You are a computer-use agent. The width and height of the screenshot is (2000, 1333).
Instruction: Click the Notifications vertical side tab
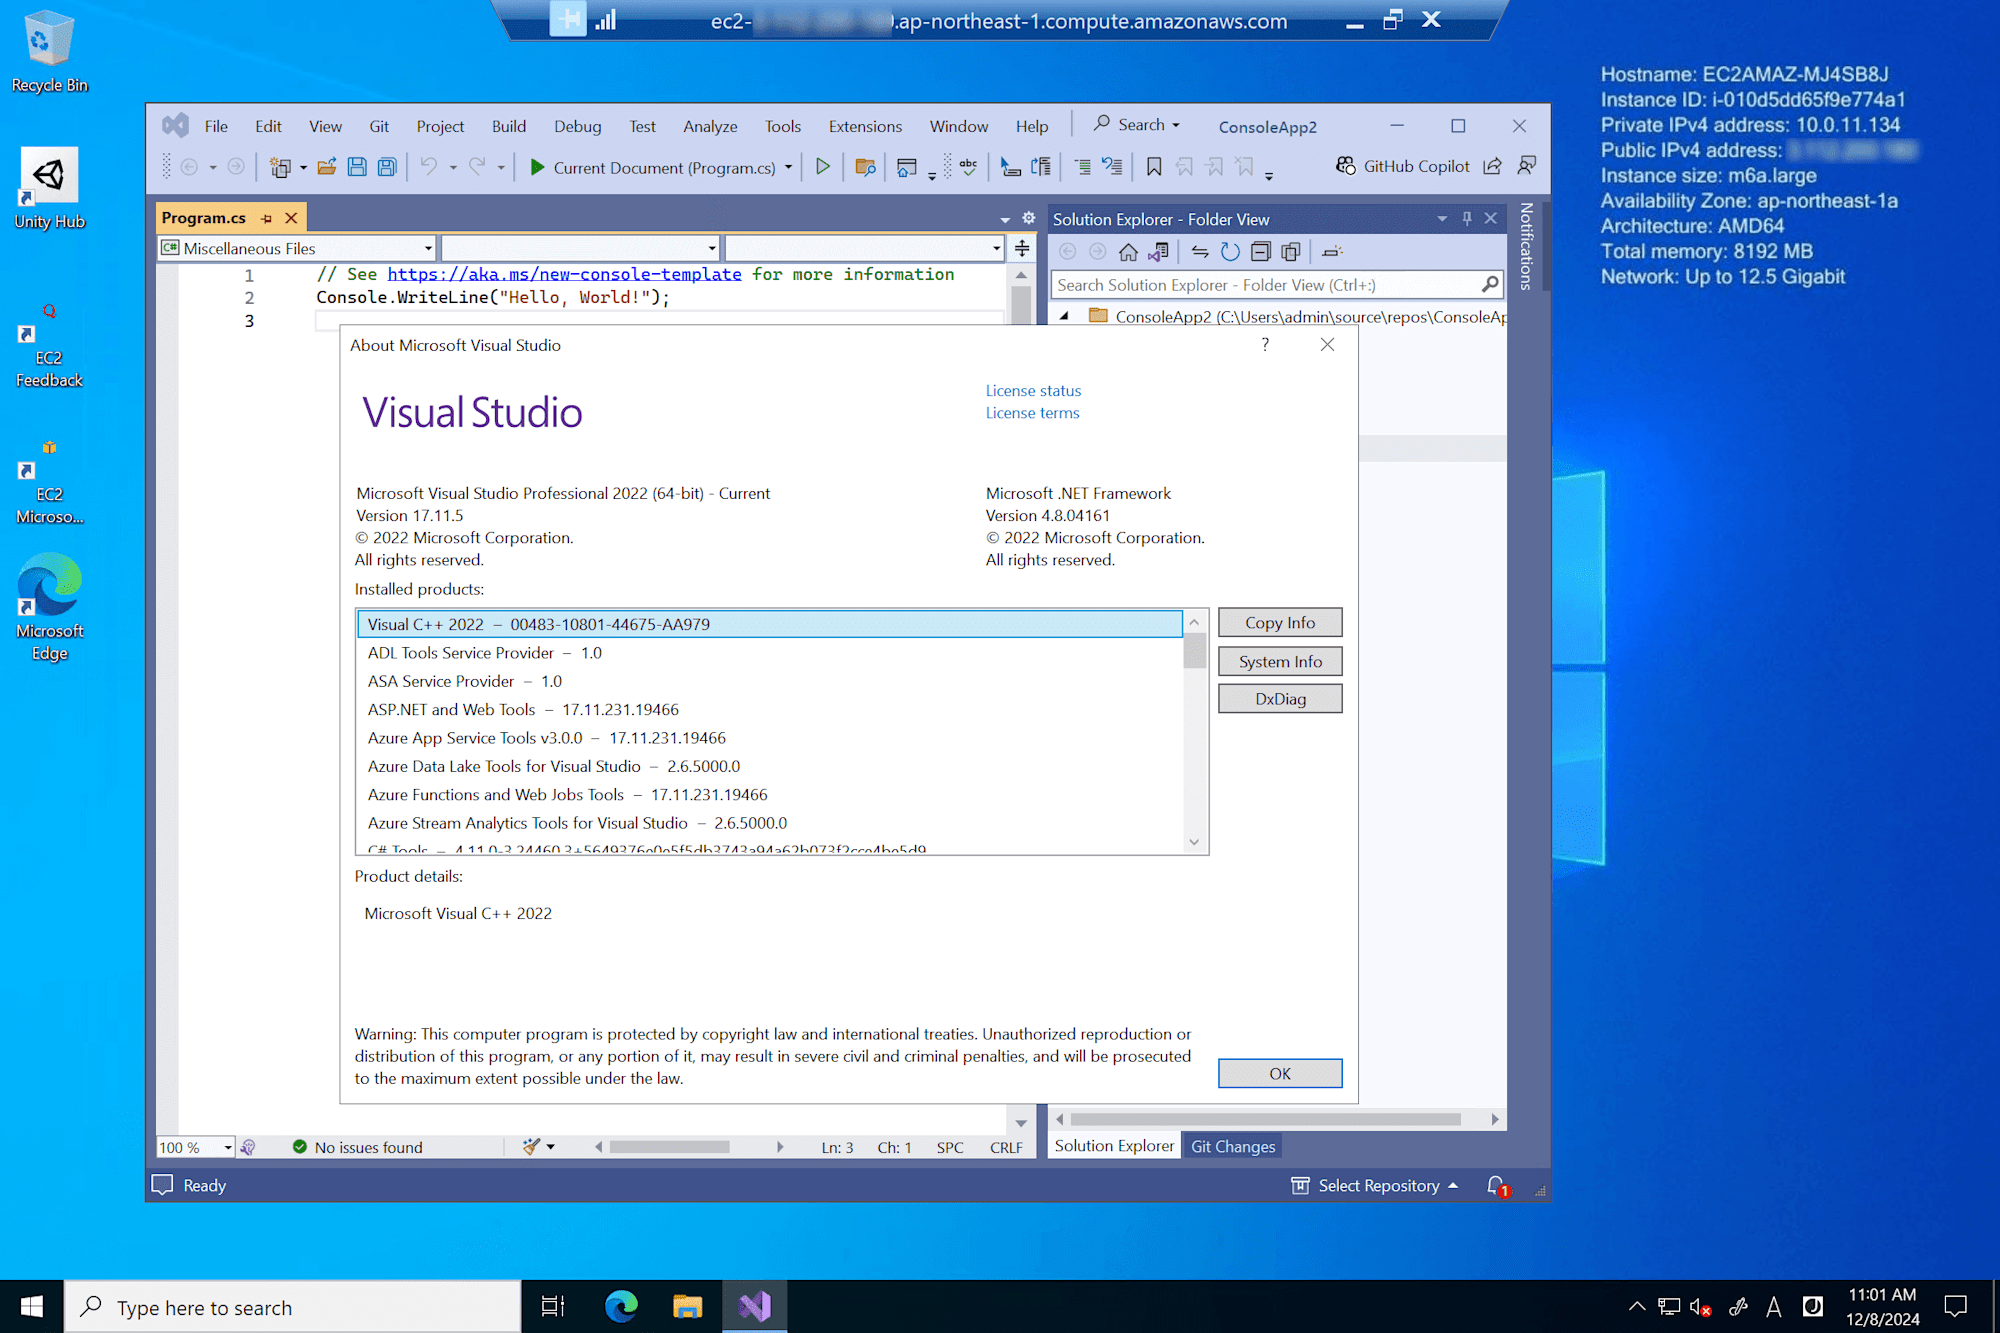1526,246
